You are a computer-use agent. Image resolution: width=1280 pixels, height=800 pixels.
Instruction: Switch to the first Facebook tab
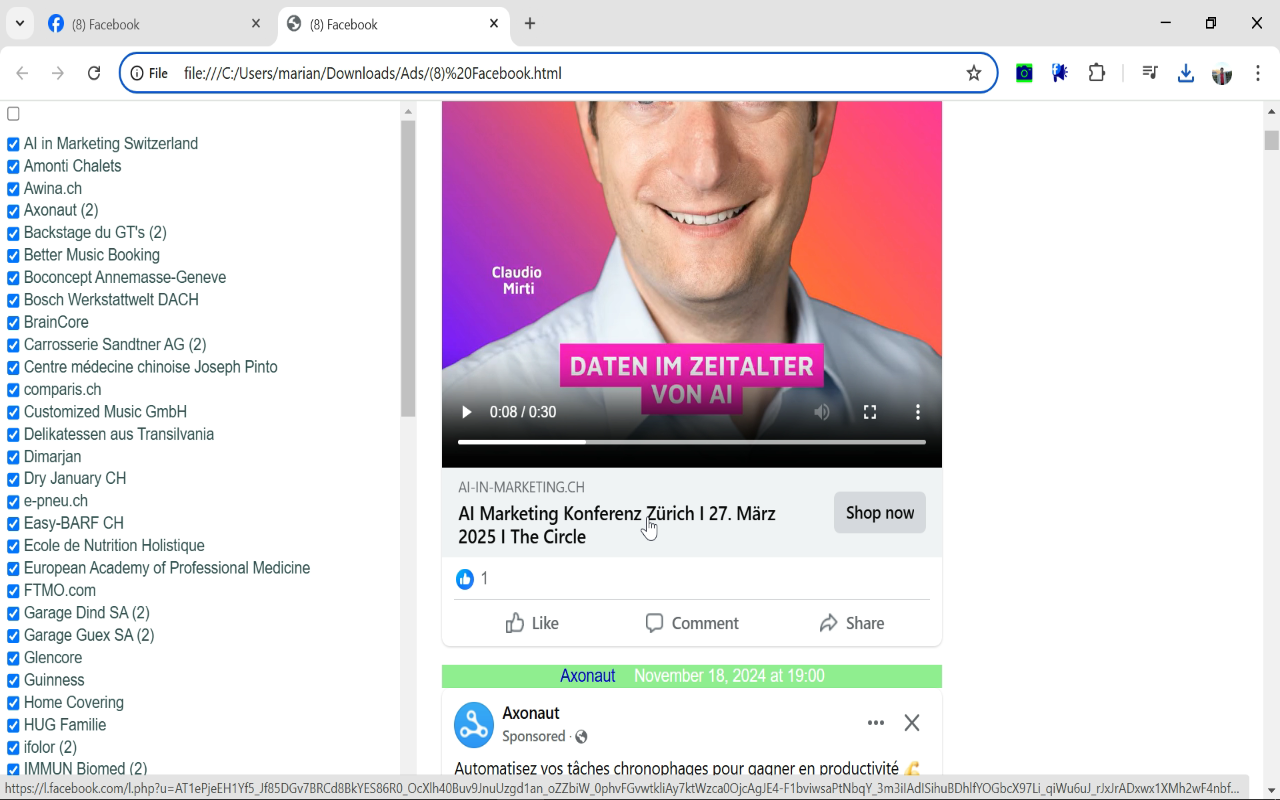coord(155,24)
